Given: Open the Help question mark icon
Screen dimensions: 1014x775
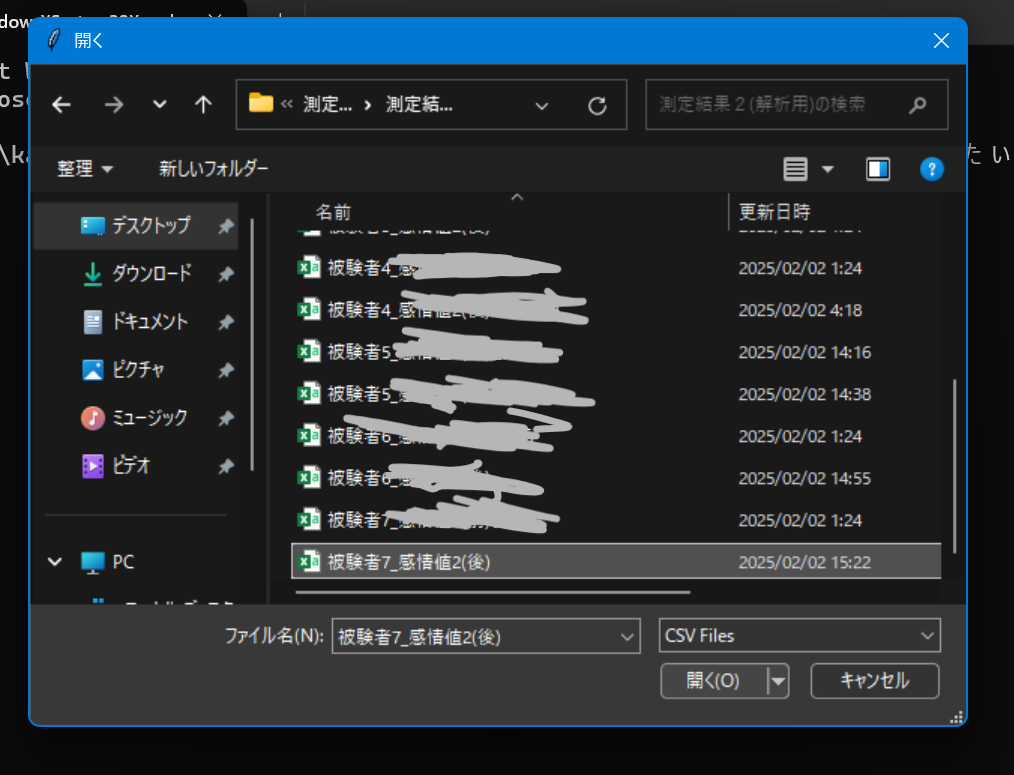Looking at the screenshot, I should pos(932,168).
